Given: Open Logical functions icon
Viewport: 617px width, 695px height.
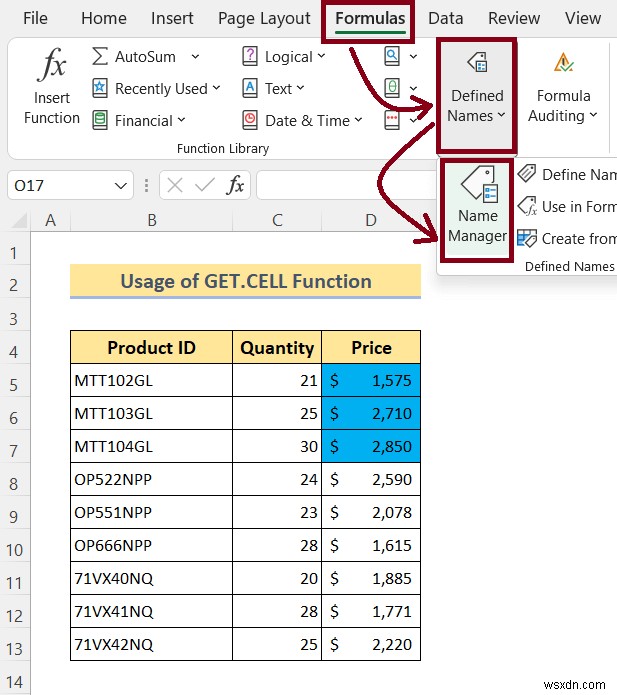Looking at the screenshot, I should tap(250, 56).
